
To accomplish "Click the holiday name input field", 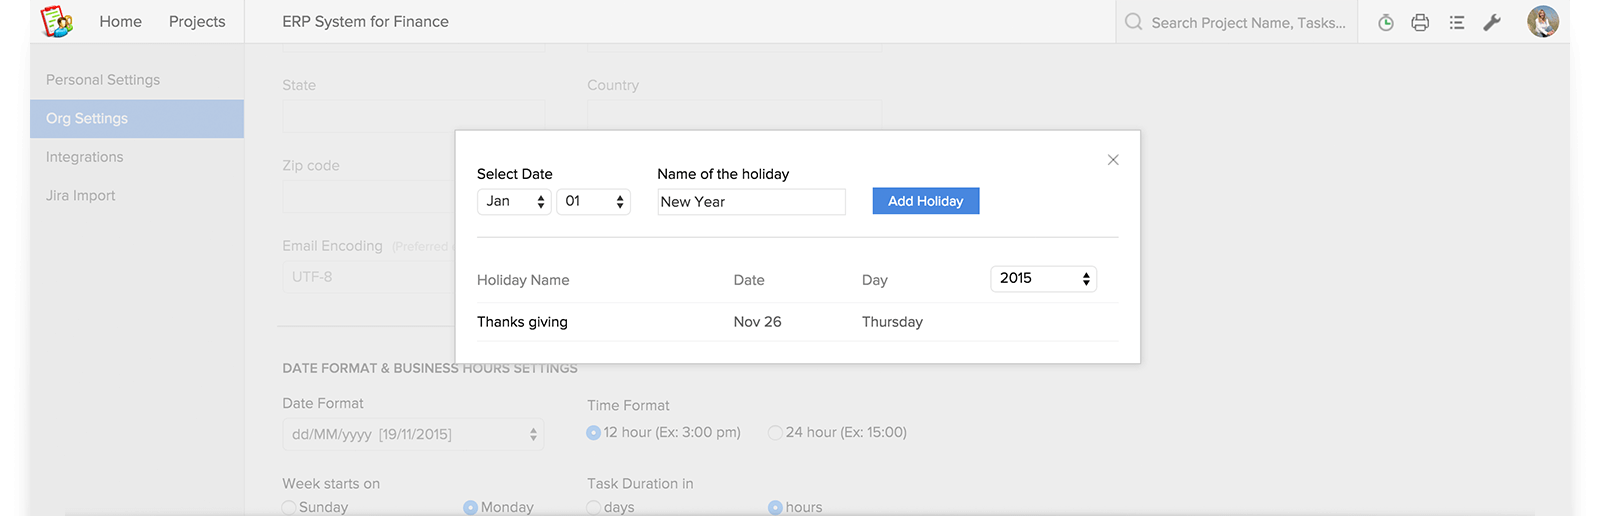I will [x=752, y=202].
